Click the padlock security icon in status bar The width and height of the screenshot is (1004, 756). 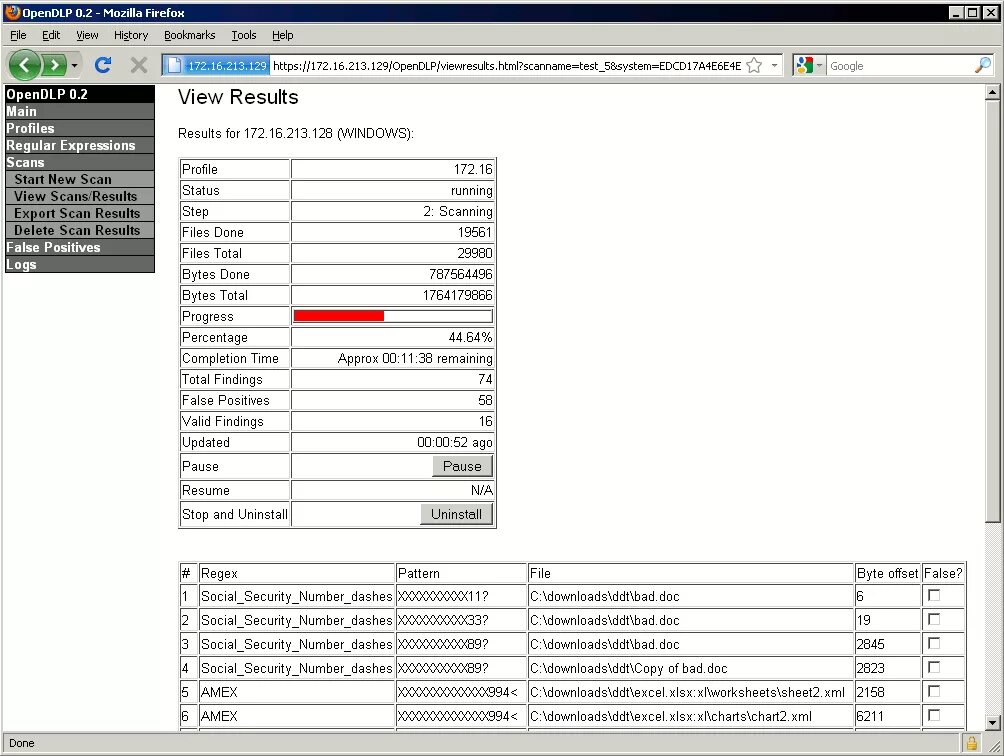click(x=971, y=743)
